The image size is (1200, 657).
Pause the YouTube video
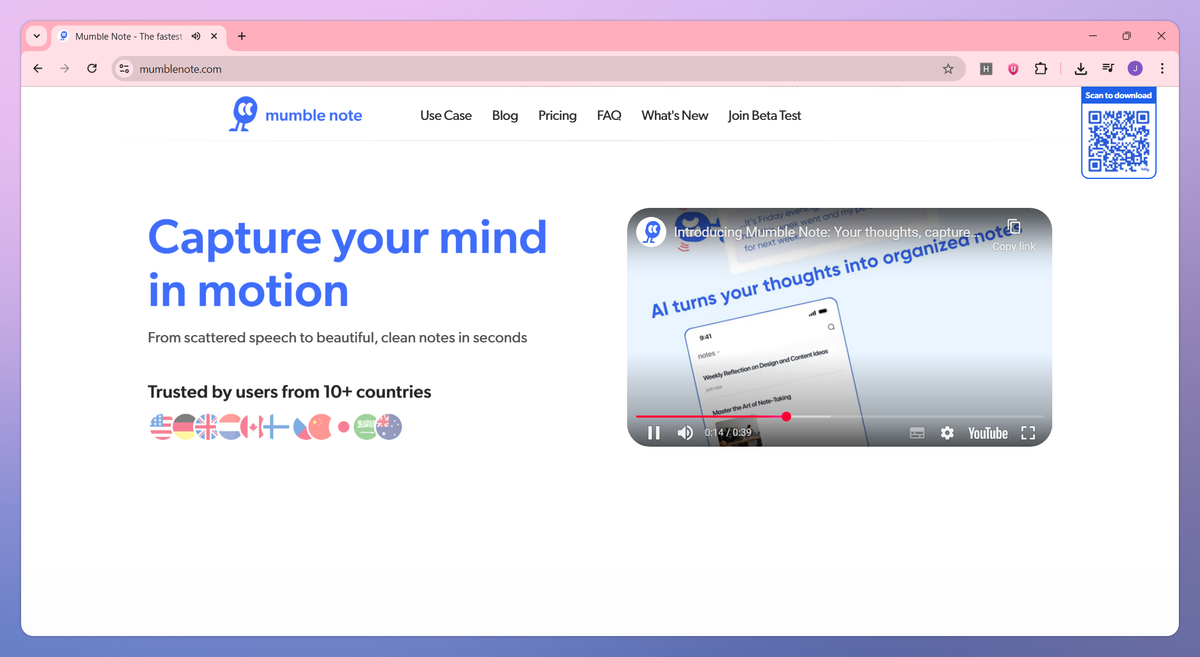click(654, 433)
